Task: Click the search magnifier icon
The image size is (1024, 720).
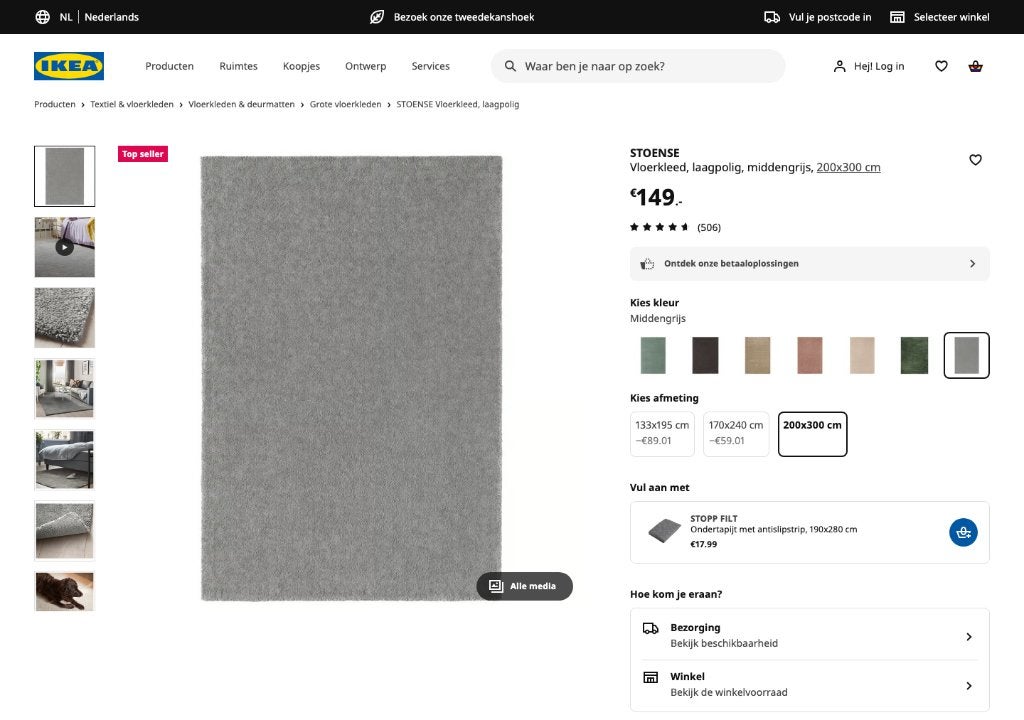Action: 510,66
